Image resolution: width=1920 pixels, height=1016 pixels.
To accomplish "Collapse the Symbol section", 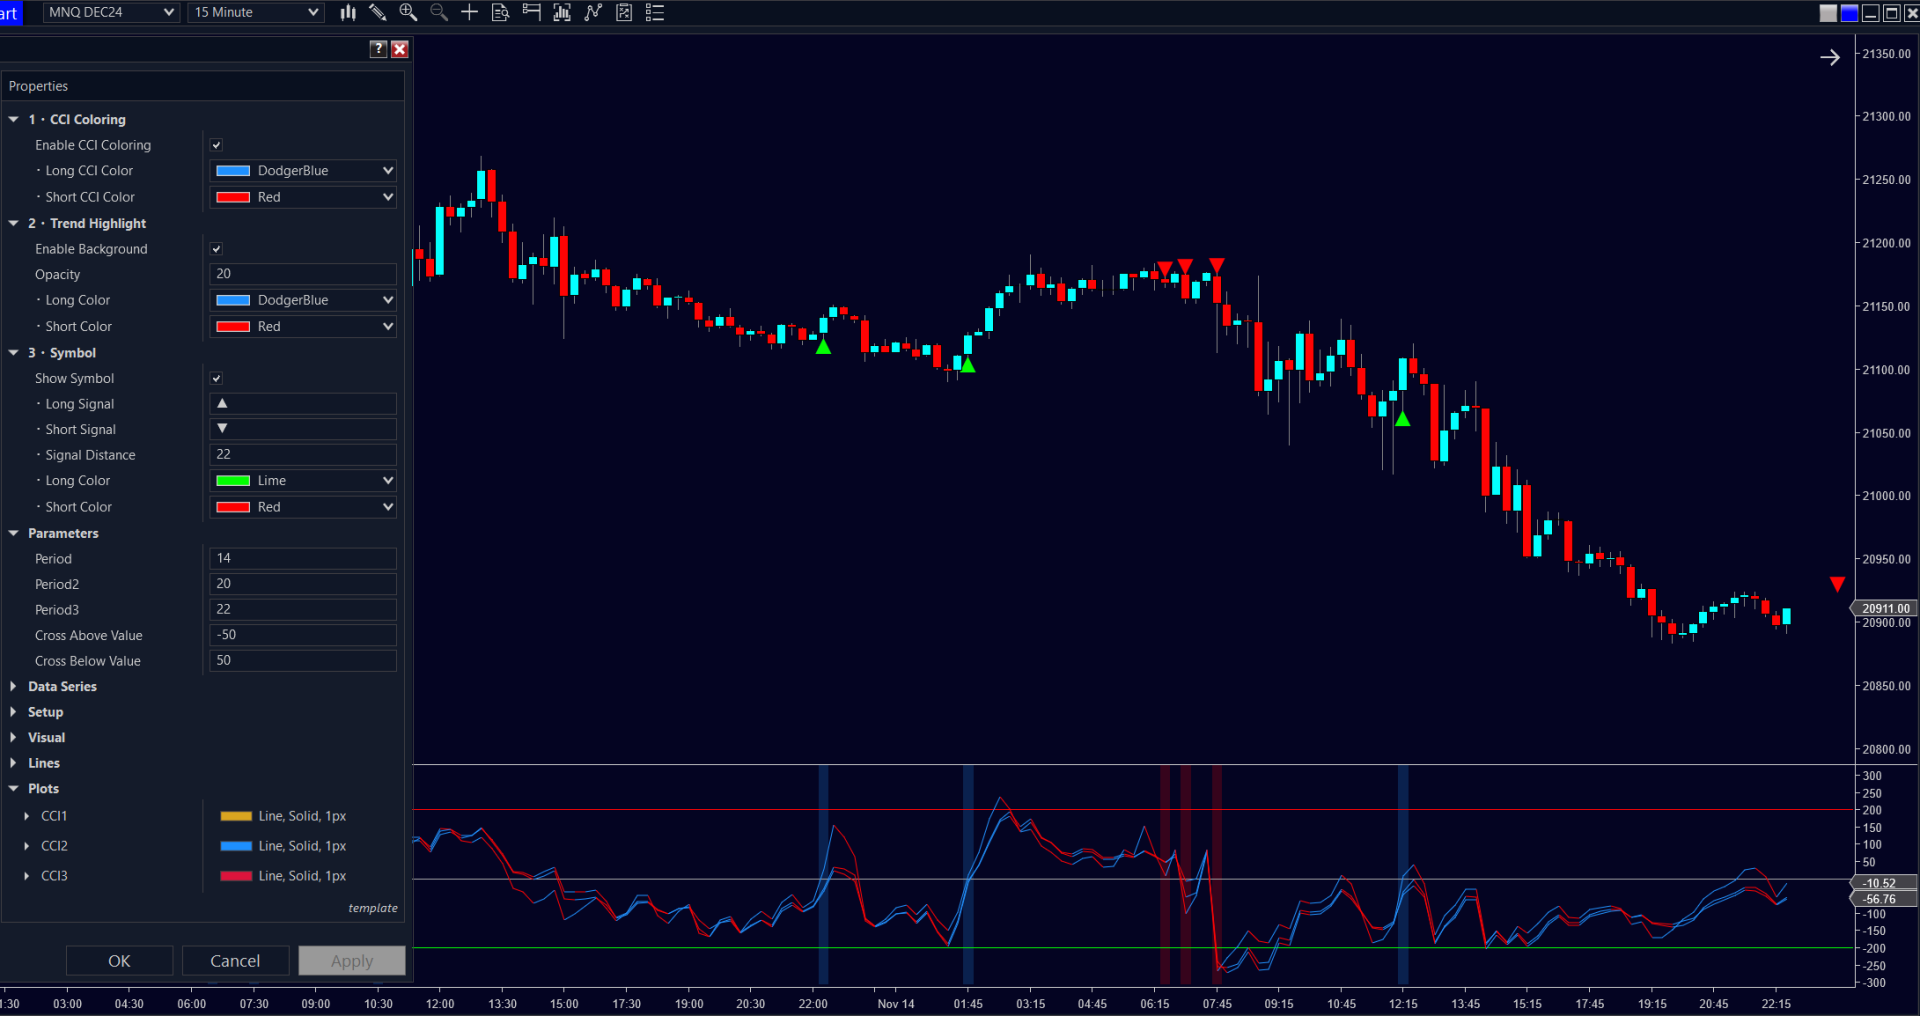I will [x=14, y=353].
